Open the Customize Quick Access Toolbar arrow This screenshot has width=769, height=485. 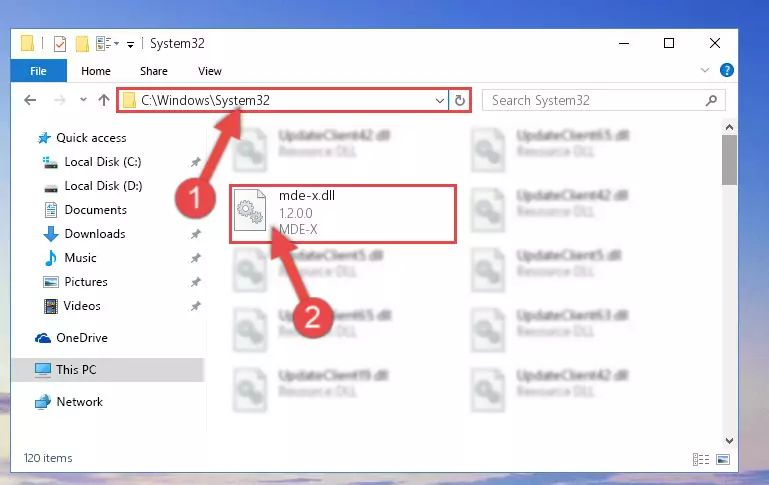[130, 45]
